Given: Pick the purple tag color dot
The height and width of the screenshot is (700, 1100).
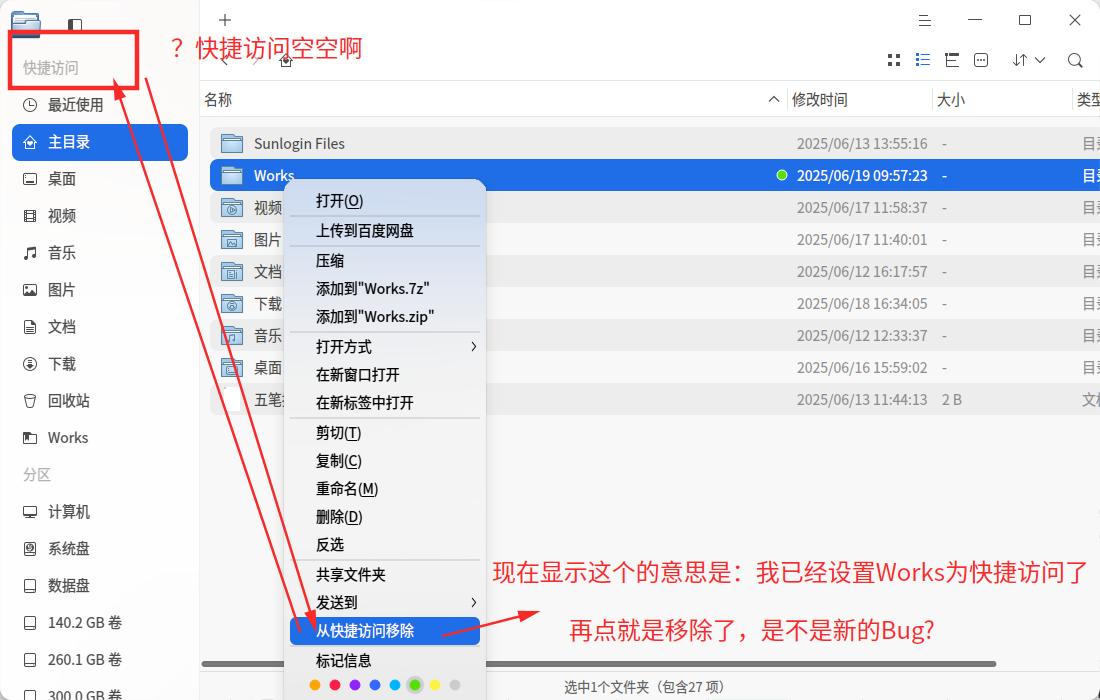Looking at the screenshot, I should [x=355, y=685].
